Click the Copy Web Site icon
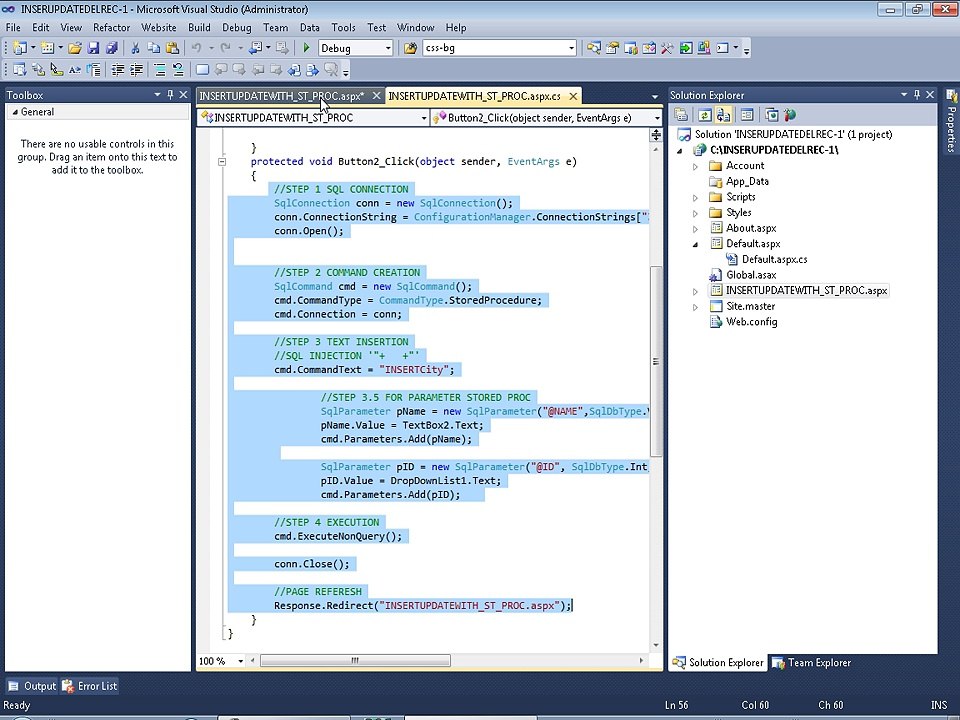 tap(771, 115)
